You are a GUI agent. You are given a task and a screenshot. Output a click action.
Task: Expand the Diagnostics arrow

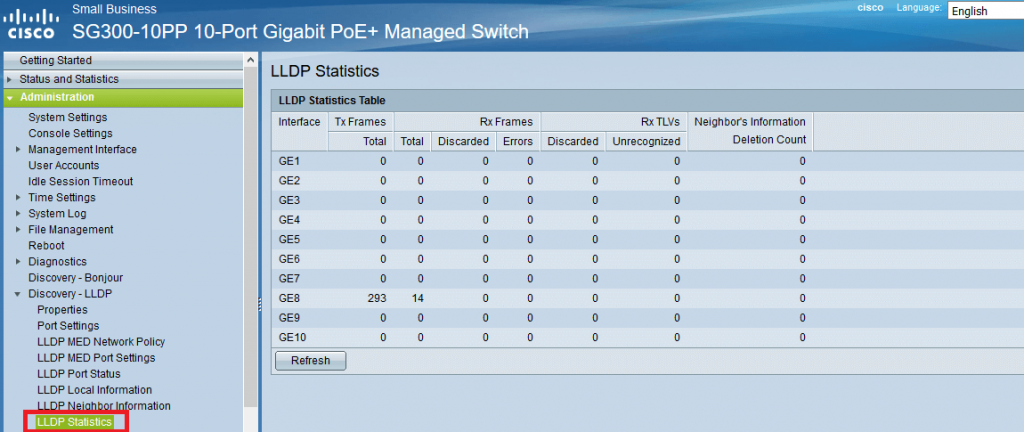click(18, 262)
